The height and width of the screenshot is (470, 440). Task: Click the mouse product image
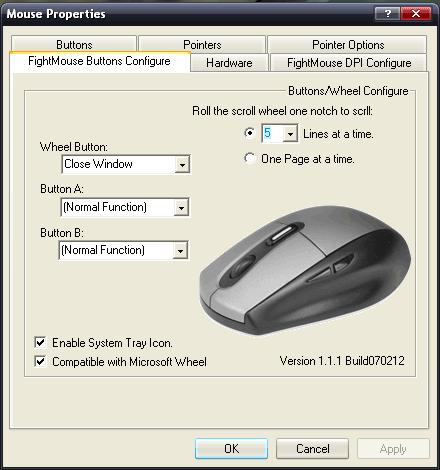(305, 270)
